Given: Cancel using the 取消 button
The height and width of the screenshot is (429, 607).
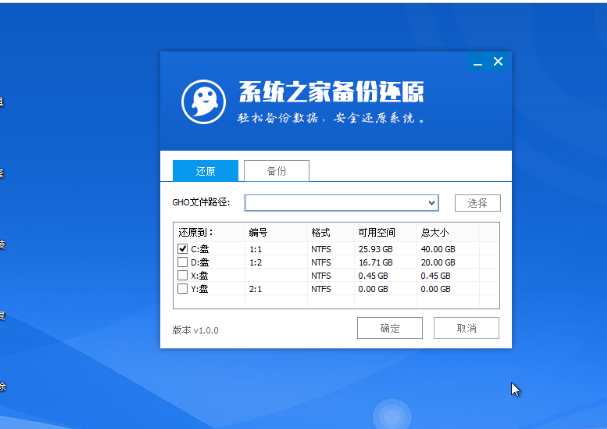Looking at the screenshot, I should tap(466, 328).
